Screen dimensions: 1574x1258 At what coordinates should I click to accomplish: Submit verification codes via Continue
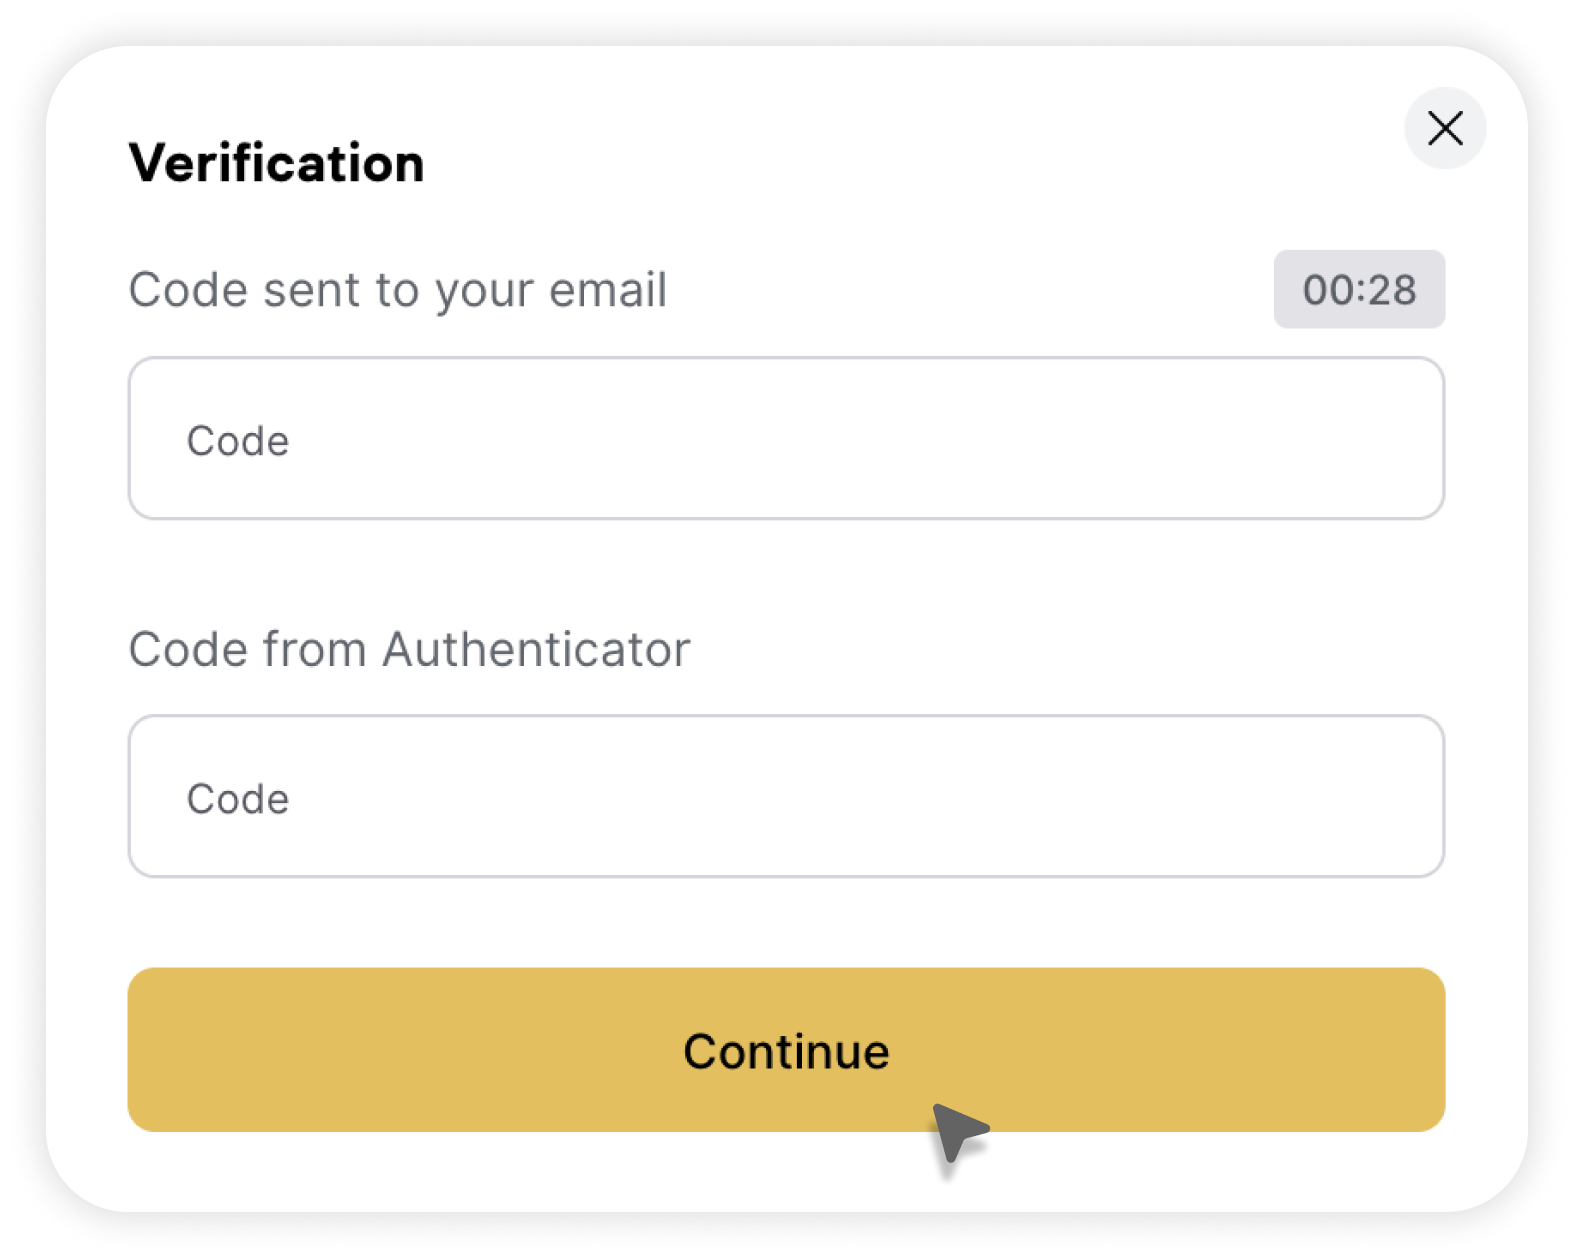[786, 1050]
